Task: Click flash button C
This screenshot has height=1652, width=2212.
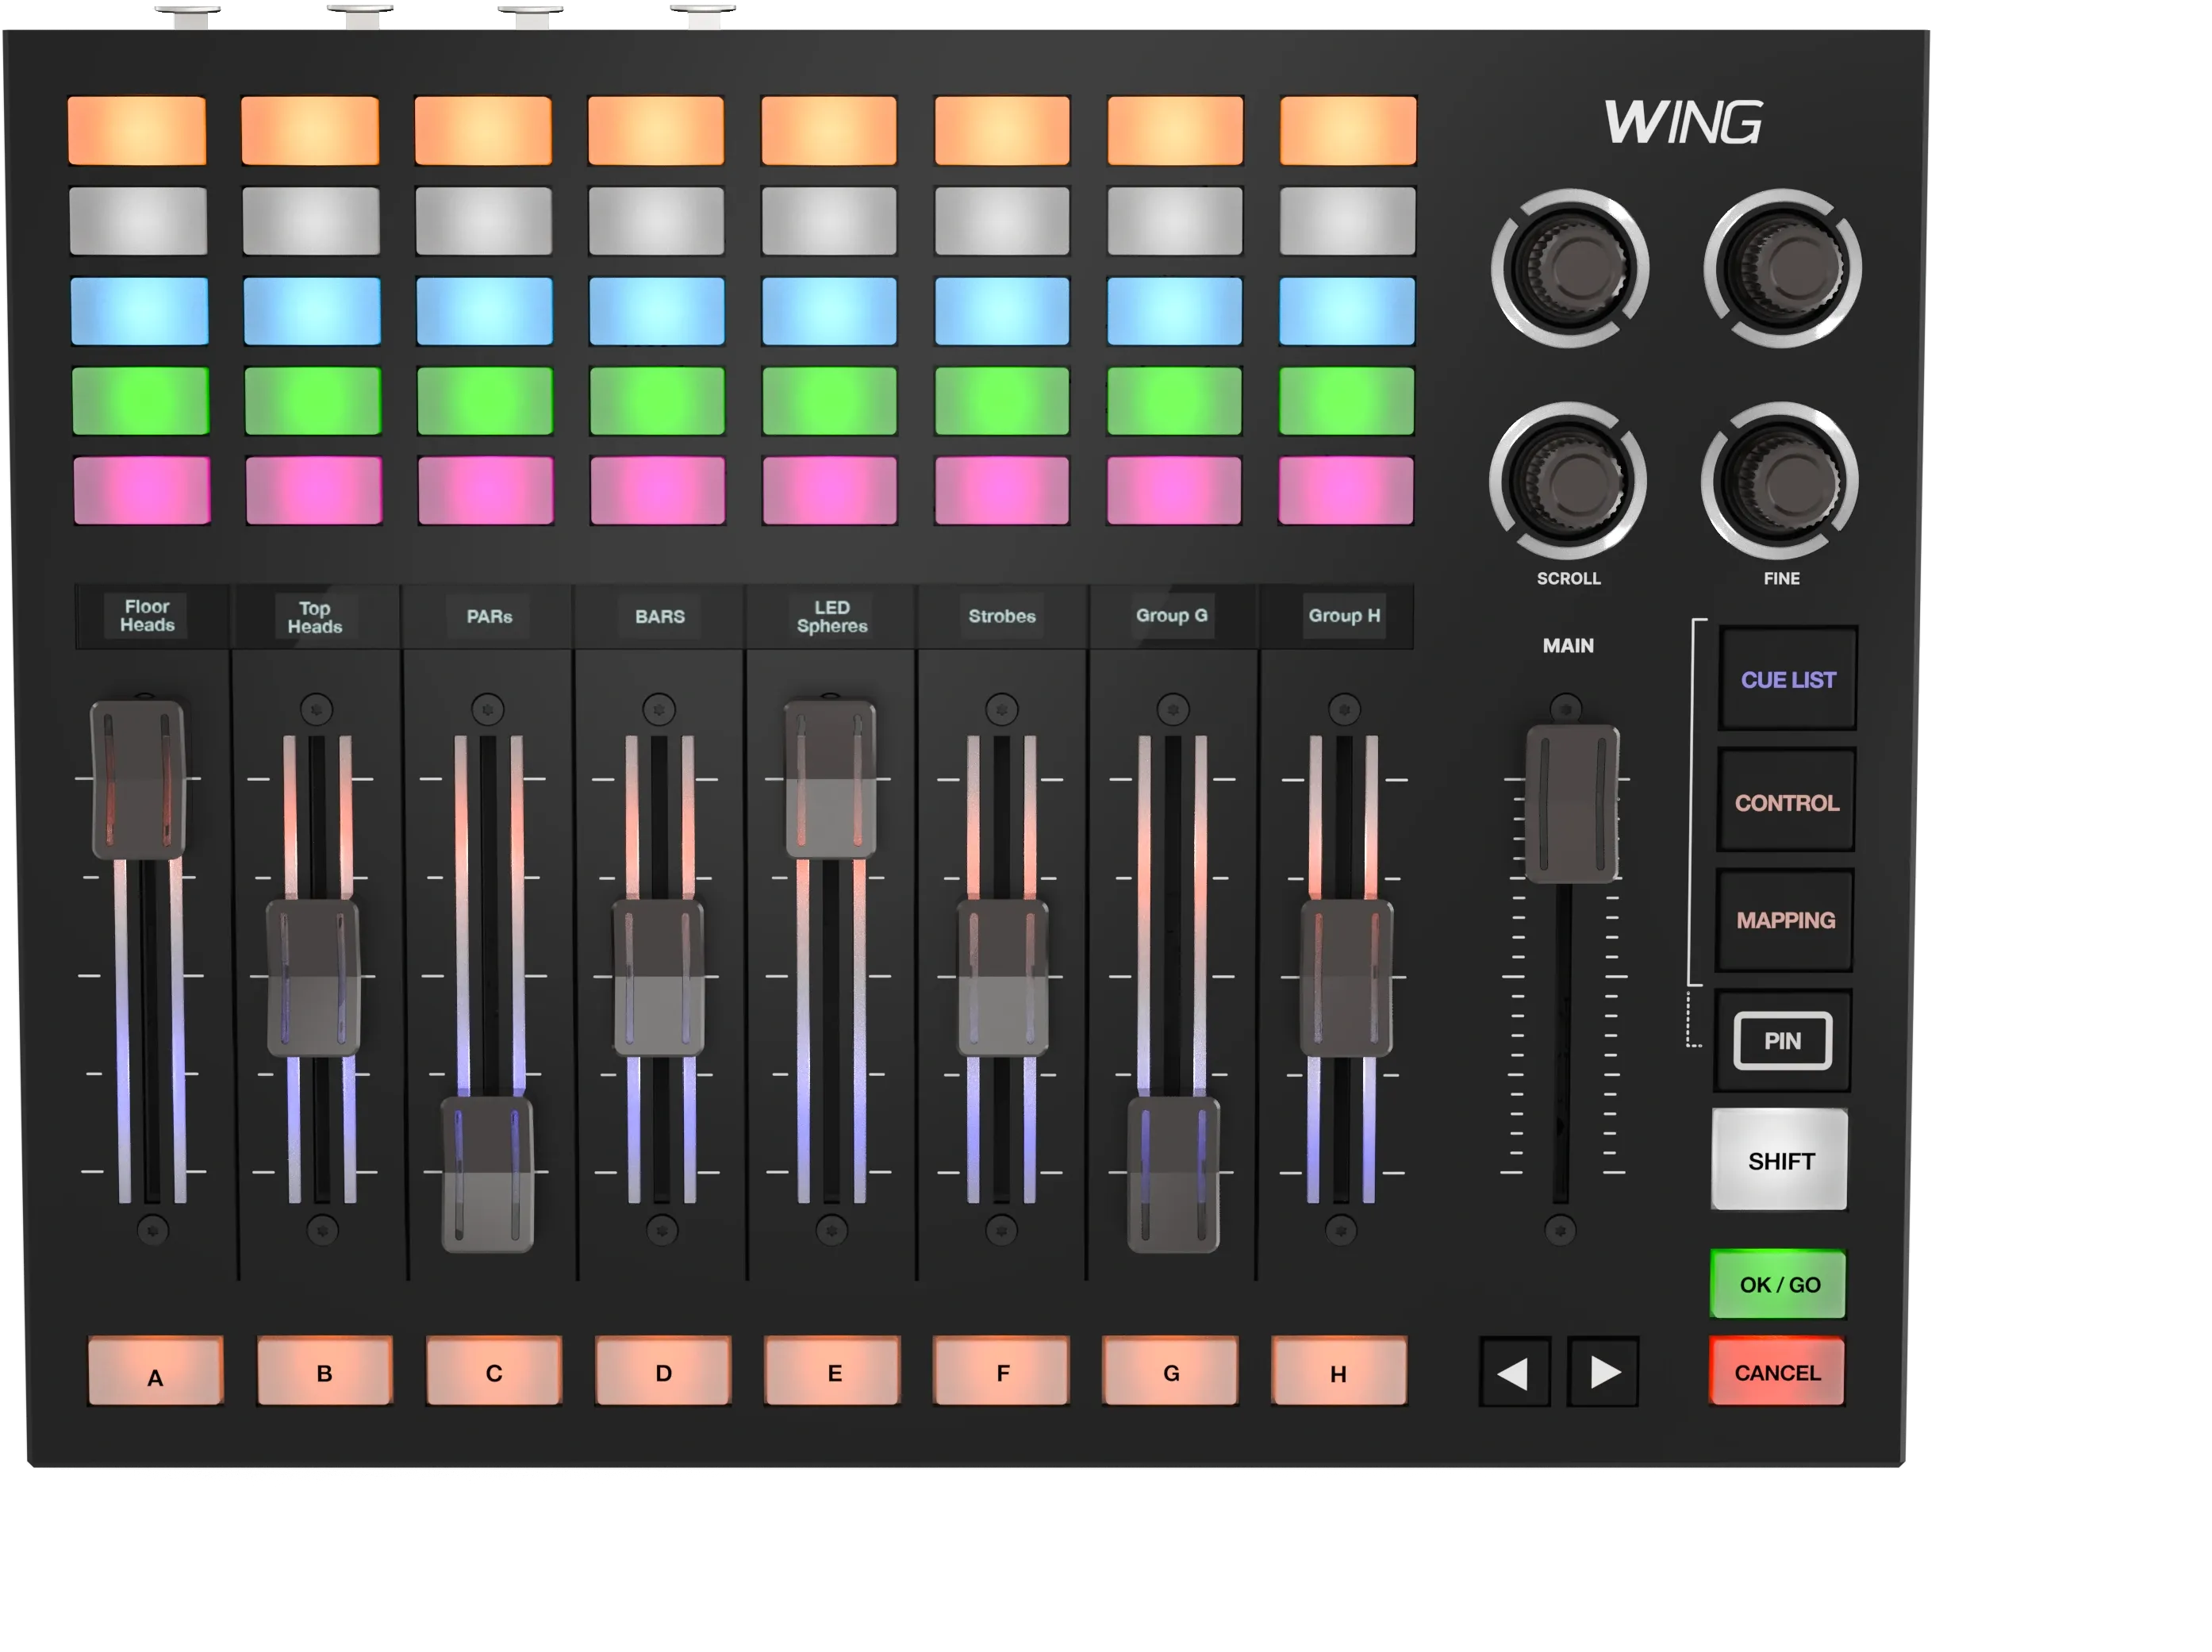Action: [x=494, y=1371]
